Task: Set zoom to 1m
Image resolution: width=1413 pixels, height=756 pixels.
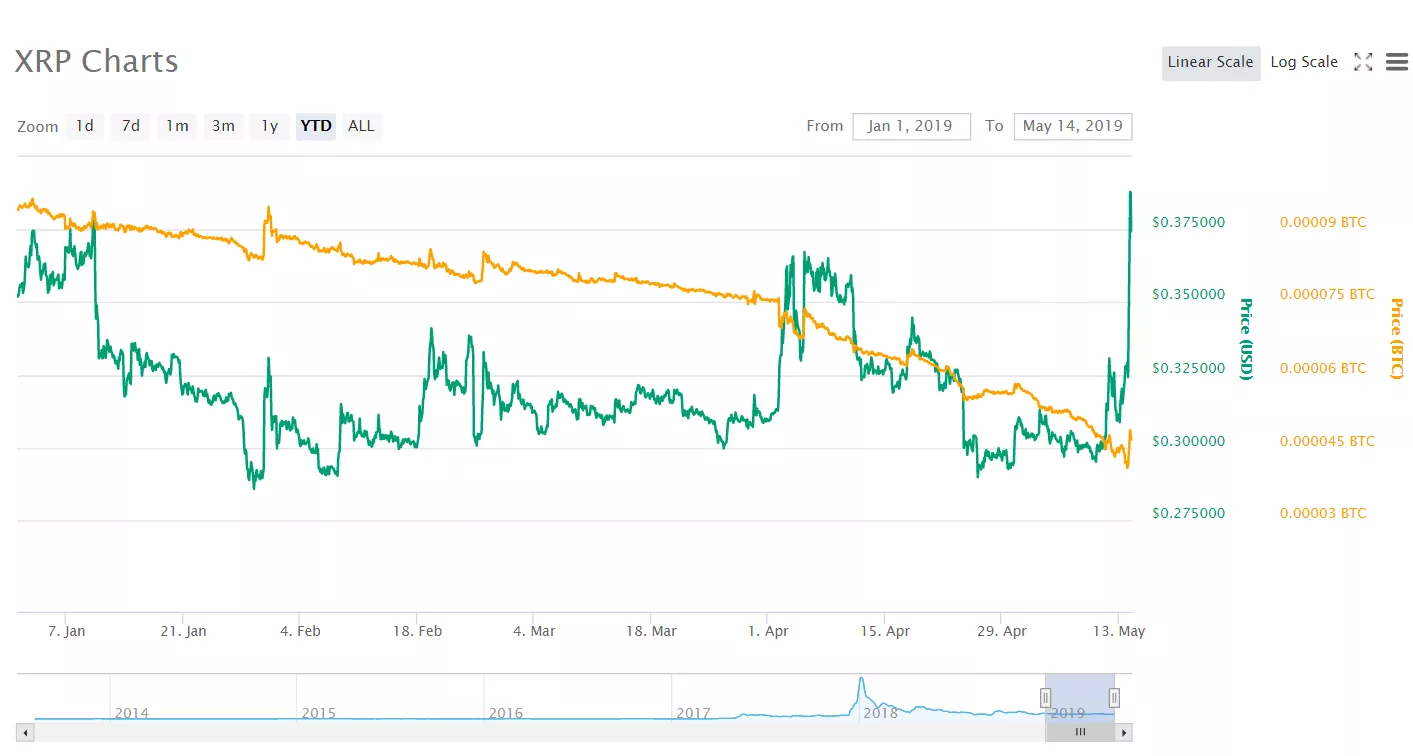Action: (177, 126)
